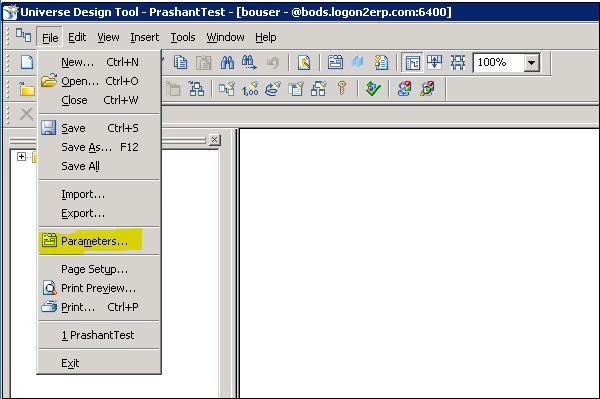Select Save All in the File menu
The width and height of the screenshot is (600, 399).
pos(99,166)
